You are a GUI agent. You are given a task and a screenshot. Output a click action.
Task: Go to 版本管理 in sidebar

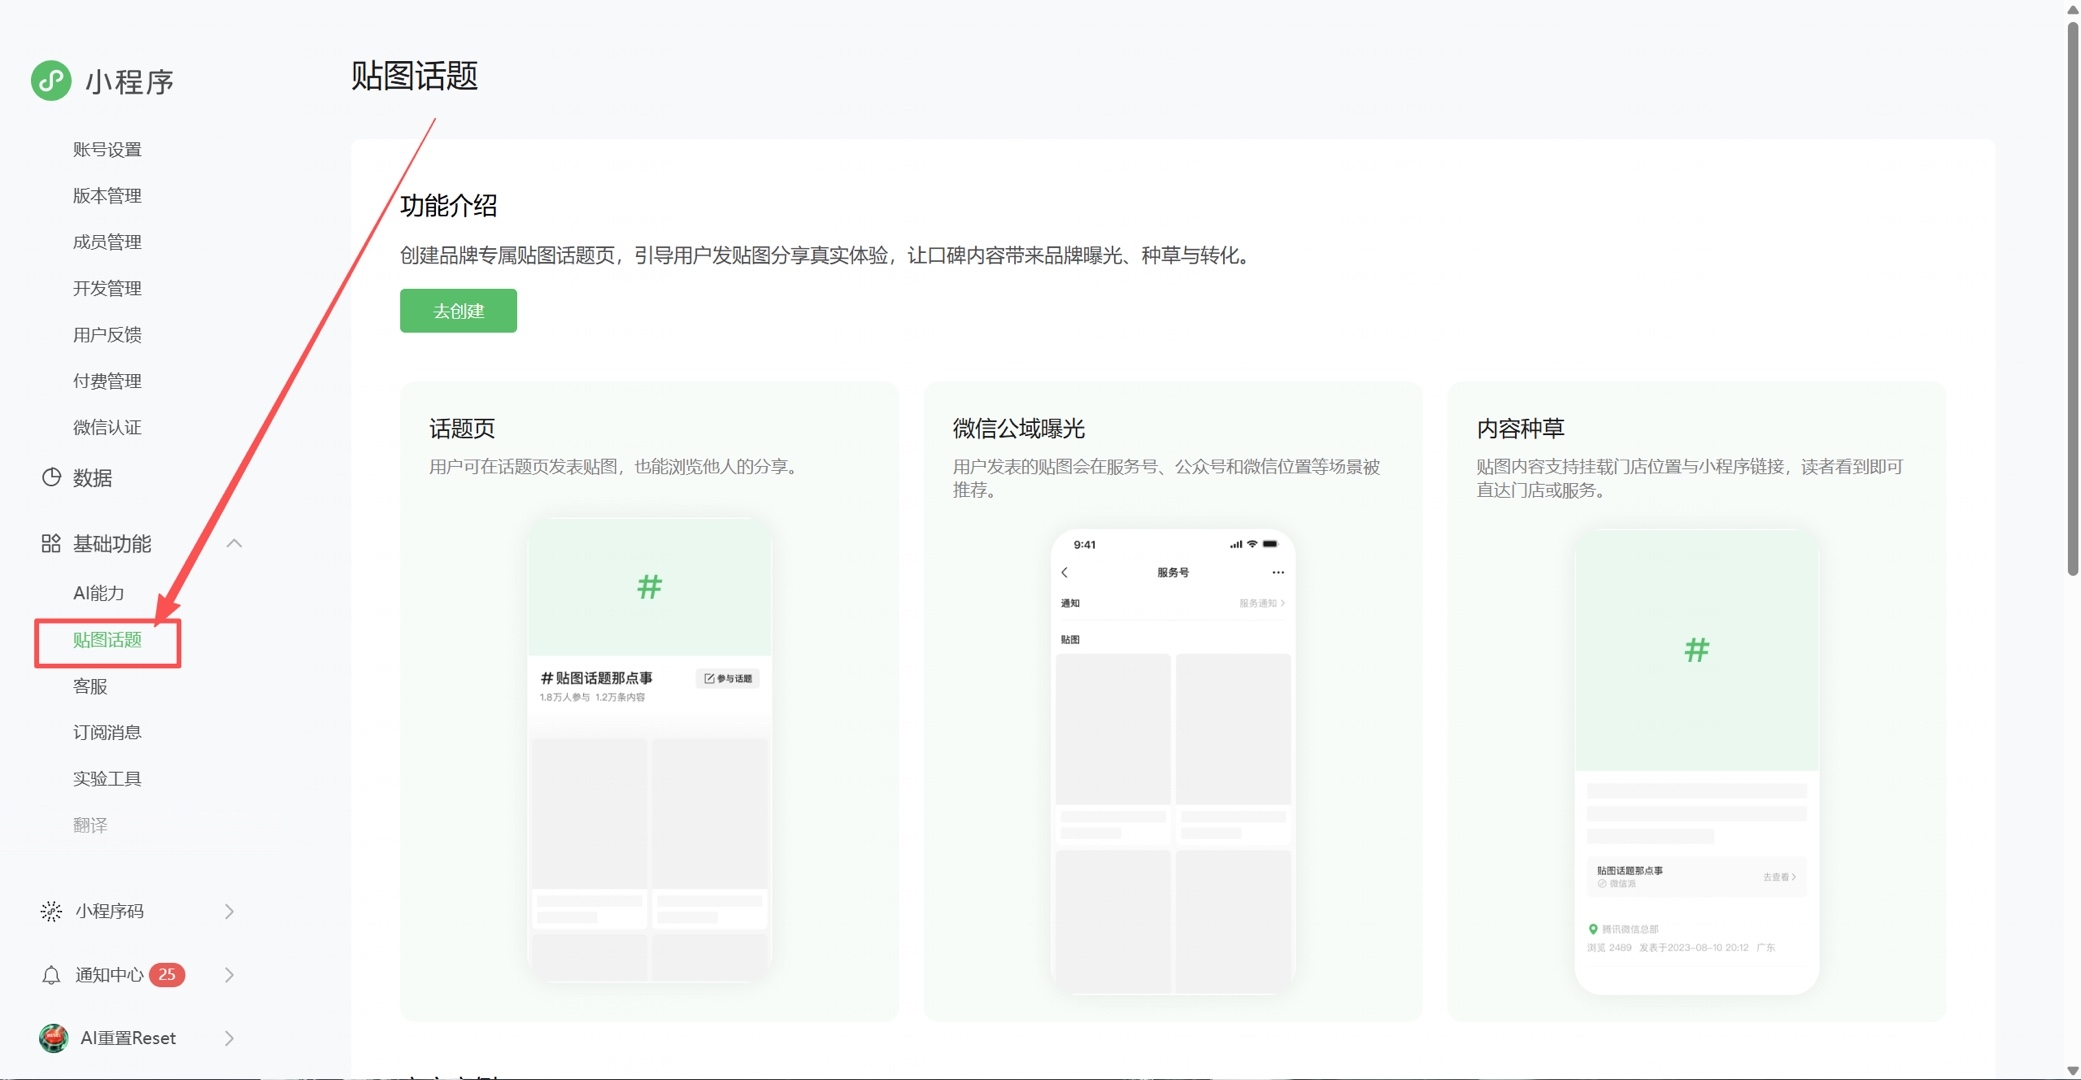pyautogui.click(x=107, y=196)
